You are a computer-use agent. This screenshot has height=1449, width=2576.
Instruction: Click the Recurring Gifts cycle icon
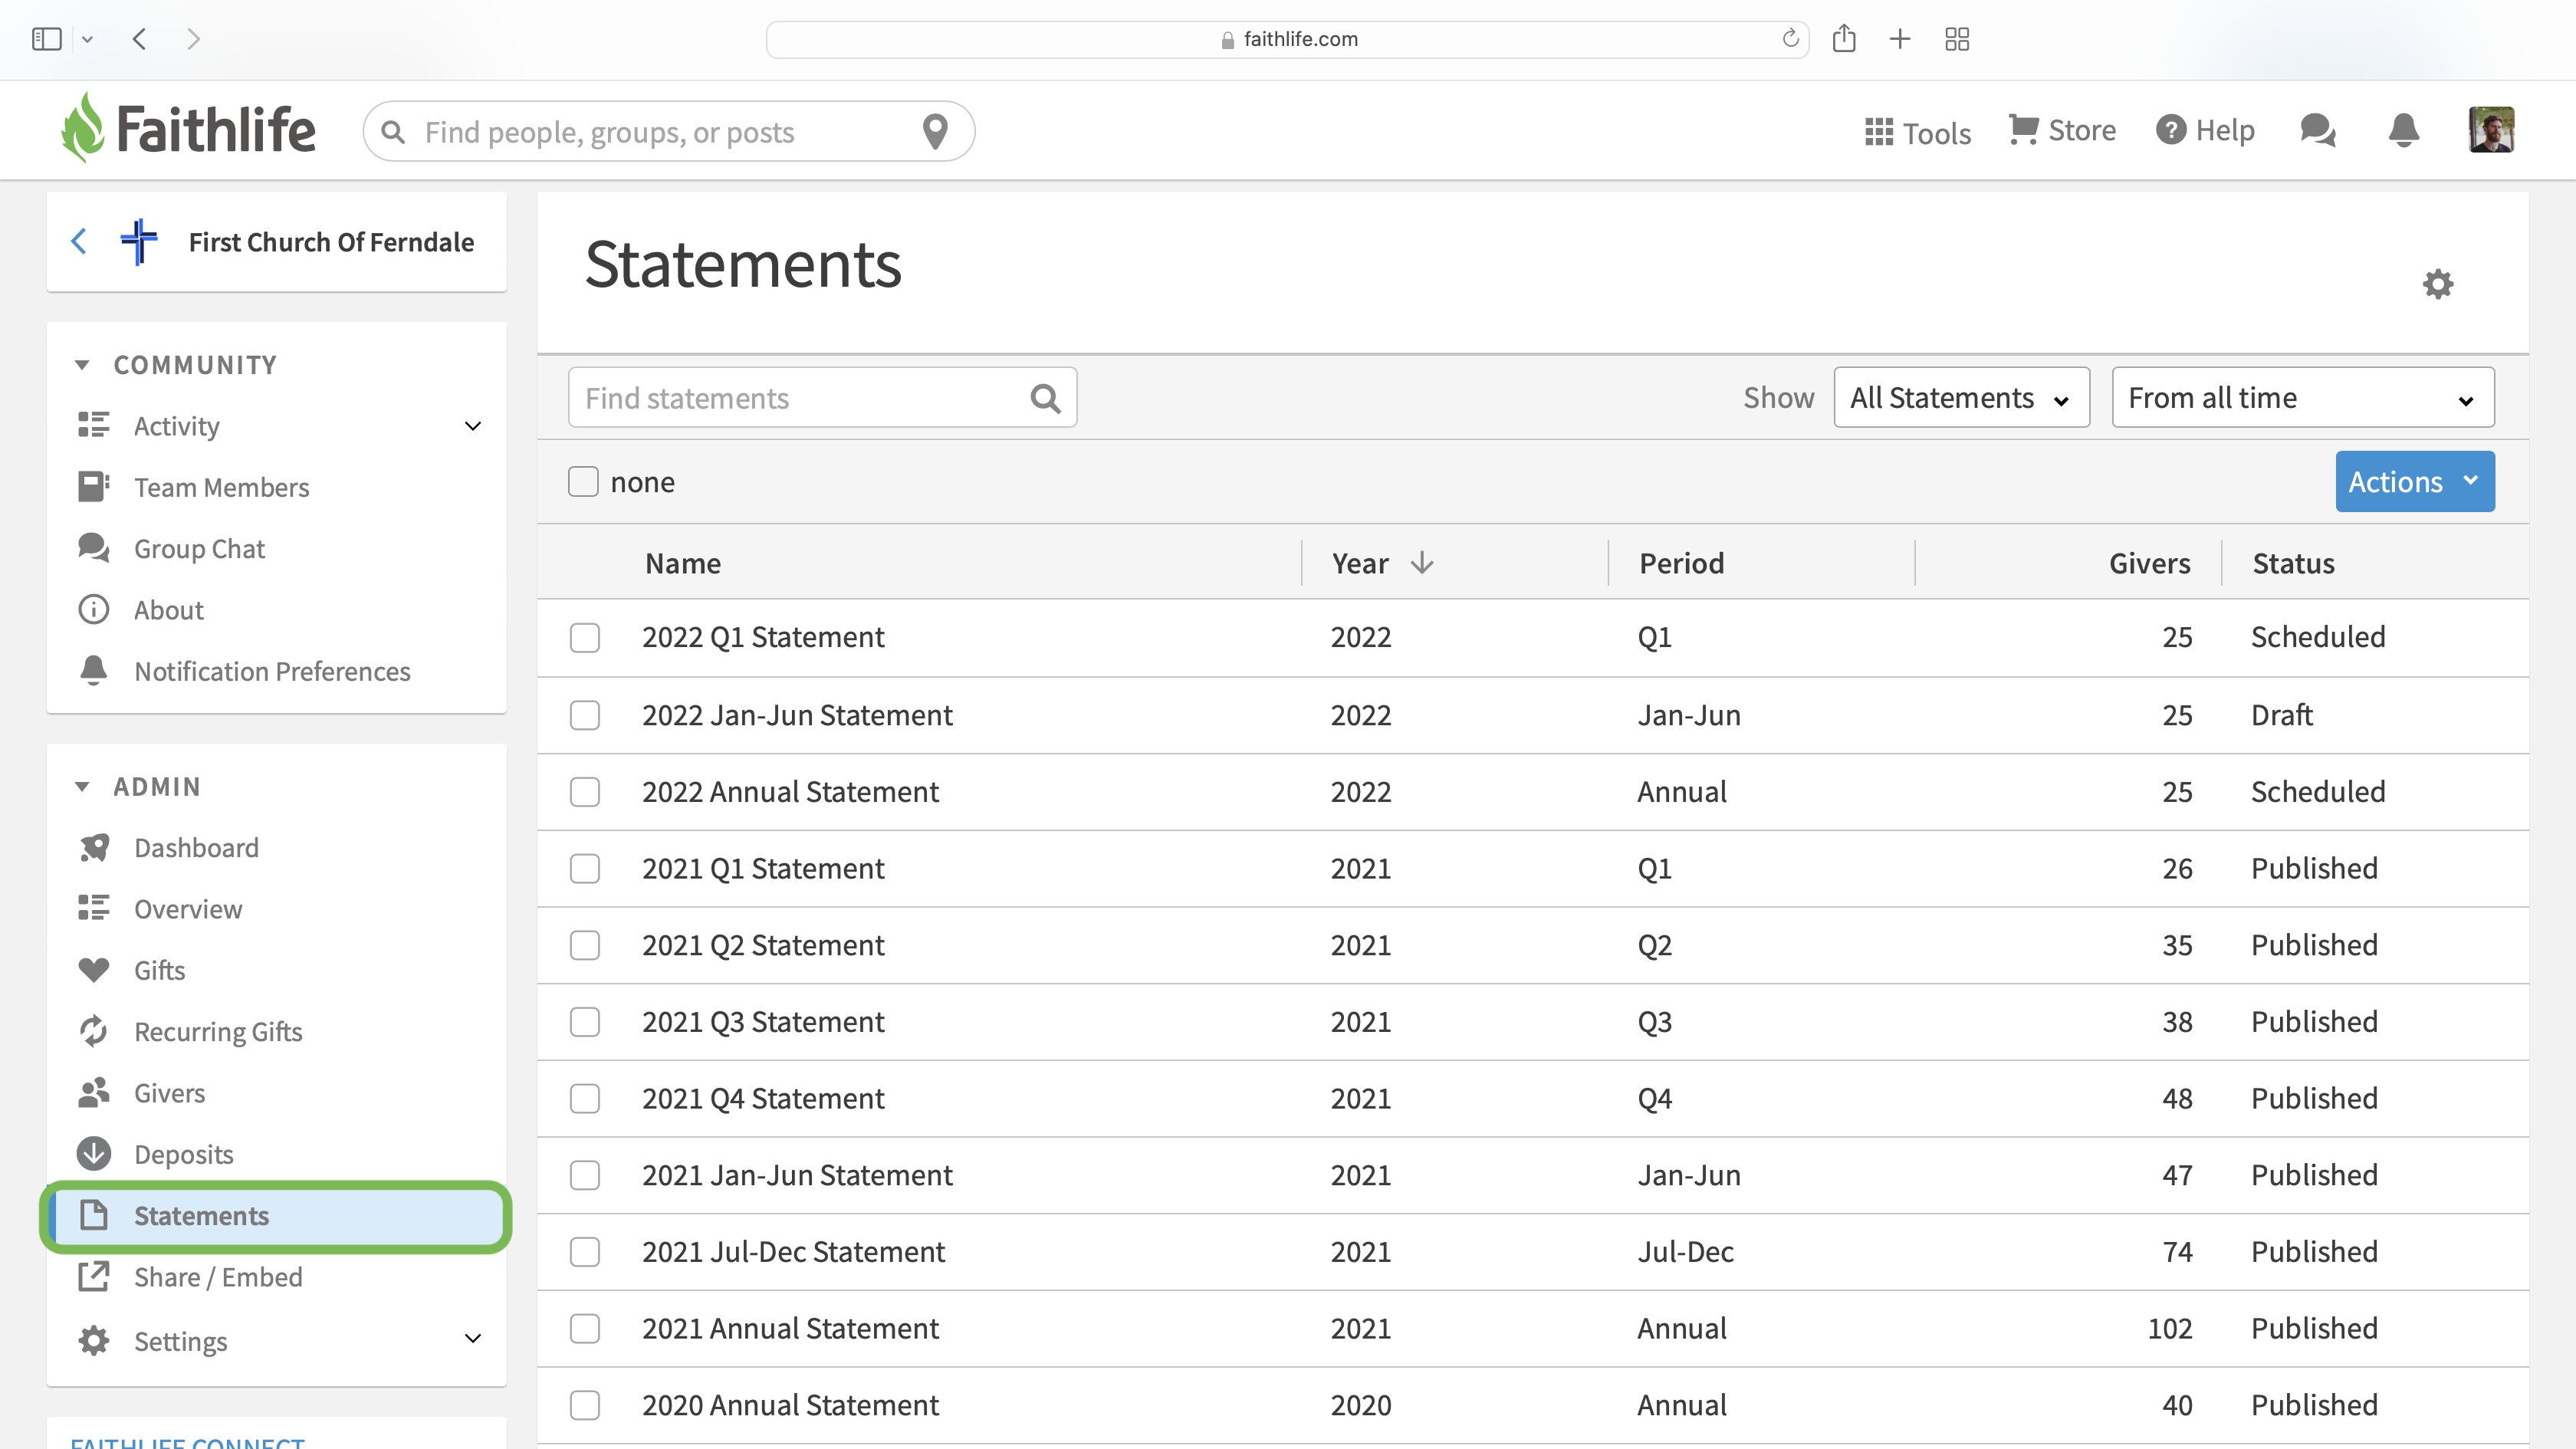93,1031
